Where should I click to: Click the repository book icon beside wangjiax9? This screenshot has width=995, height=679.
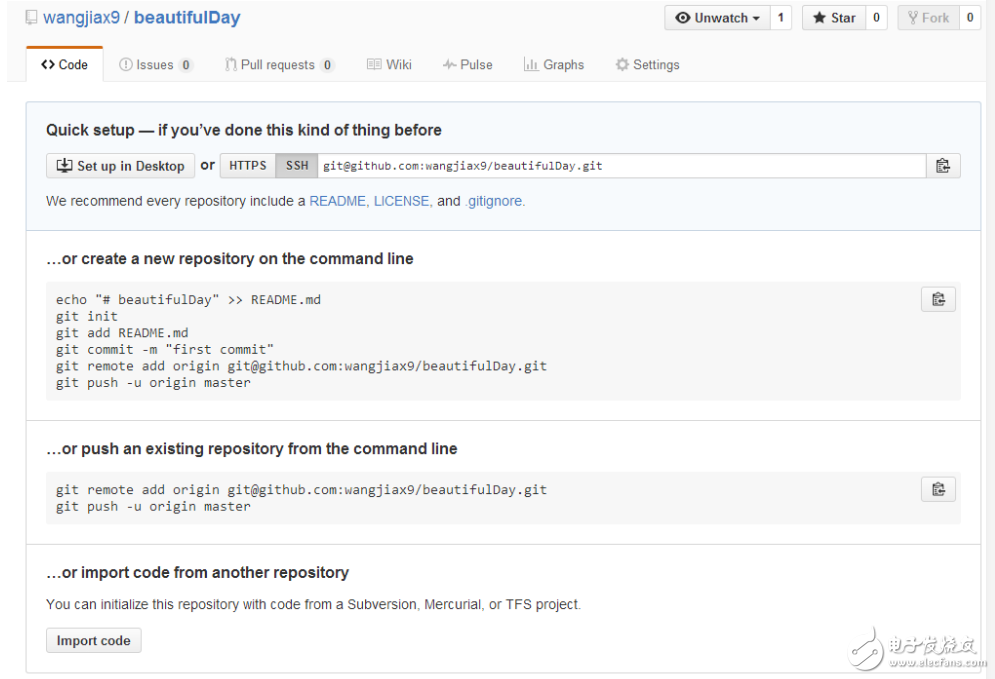31,18
